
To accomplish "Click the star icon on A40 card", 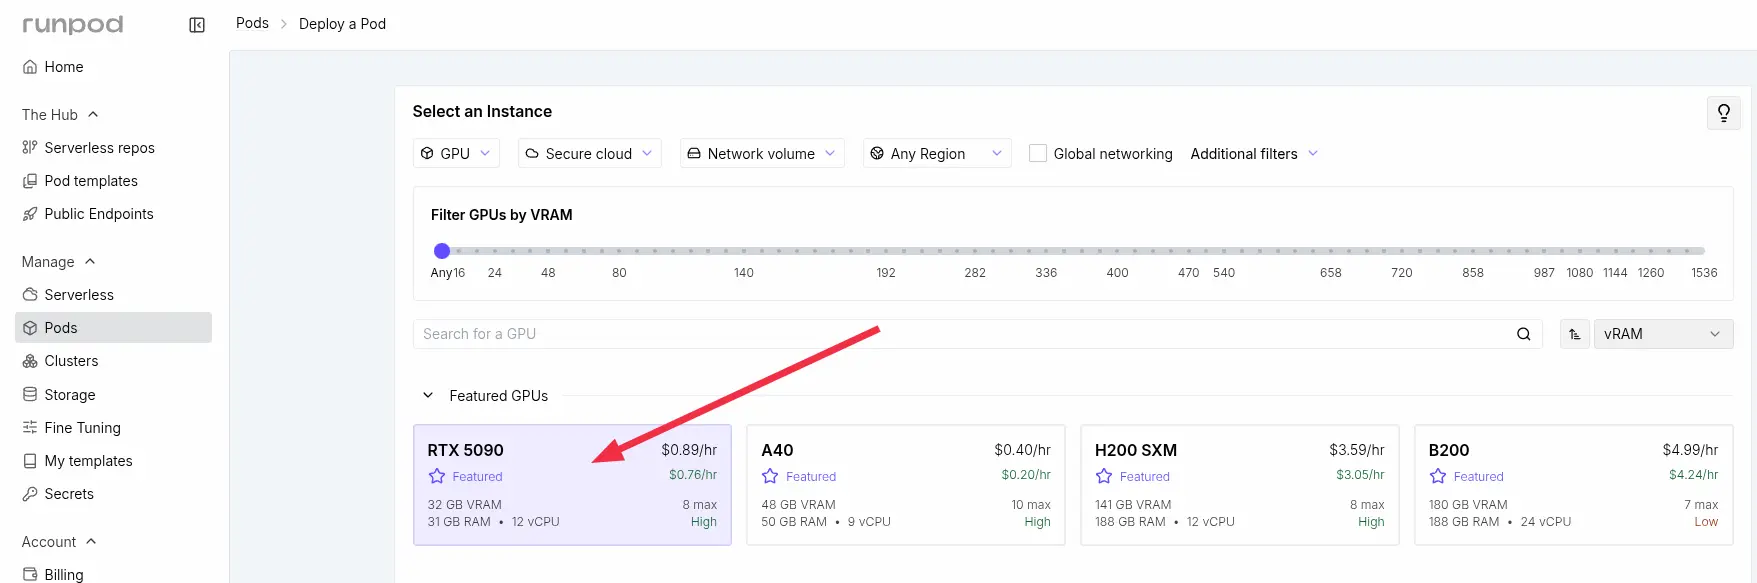I will [x=770, y=477].
